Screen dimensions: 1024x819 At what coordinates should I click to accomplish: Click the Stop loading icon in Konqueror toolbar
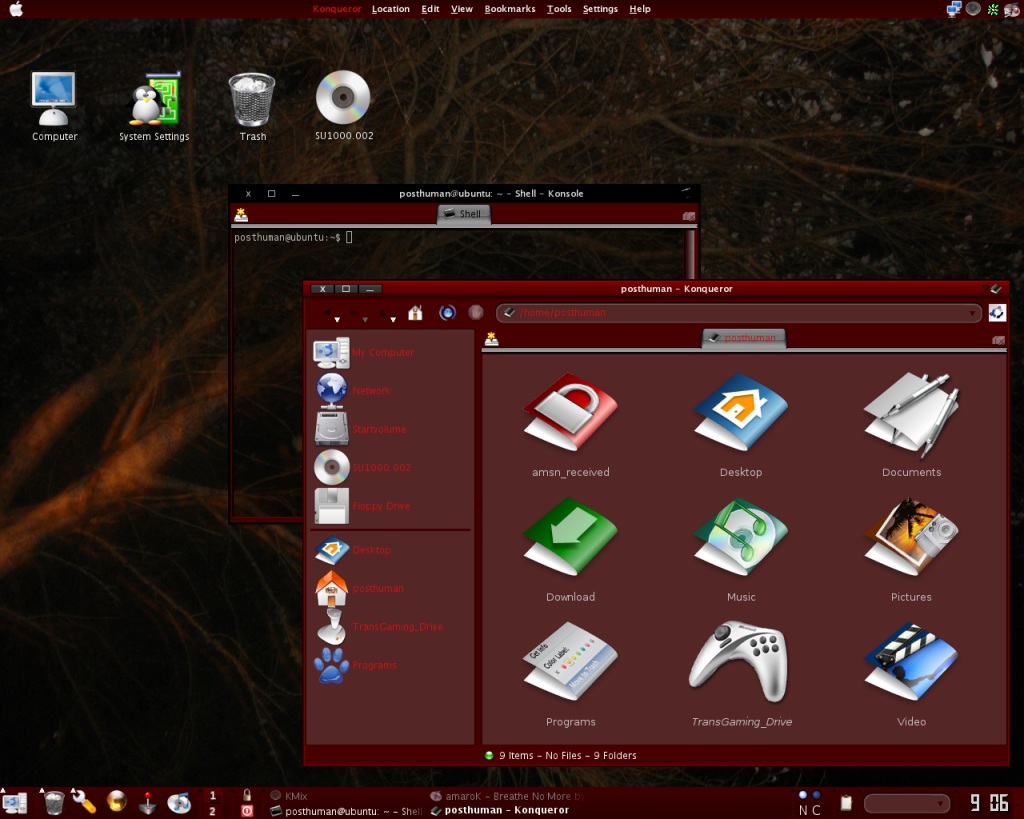[x=476, y=313]
